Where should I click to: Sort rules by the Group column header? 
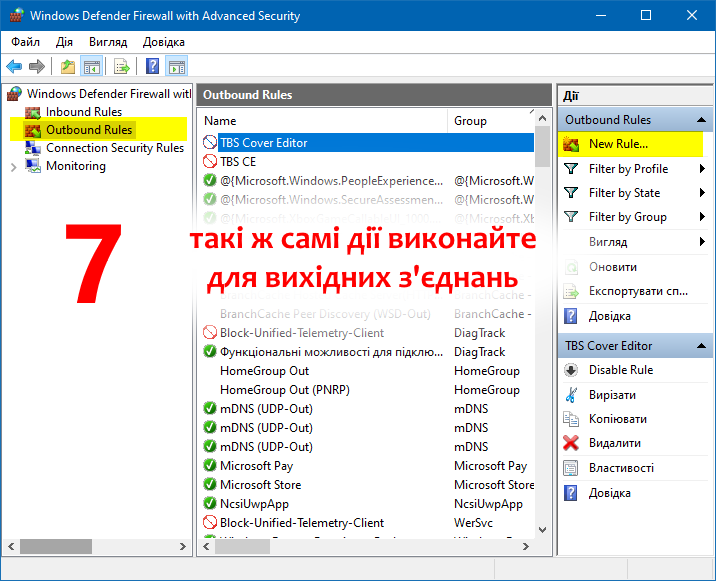click(x=491, y=121)
